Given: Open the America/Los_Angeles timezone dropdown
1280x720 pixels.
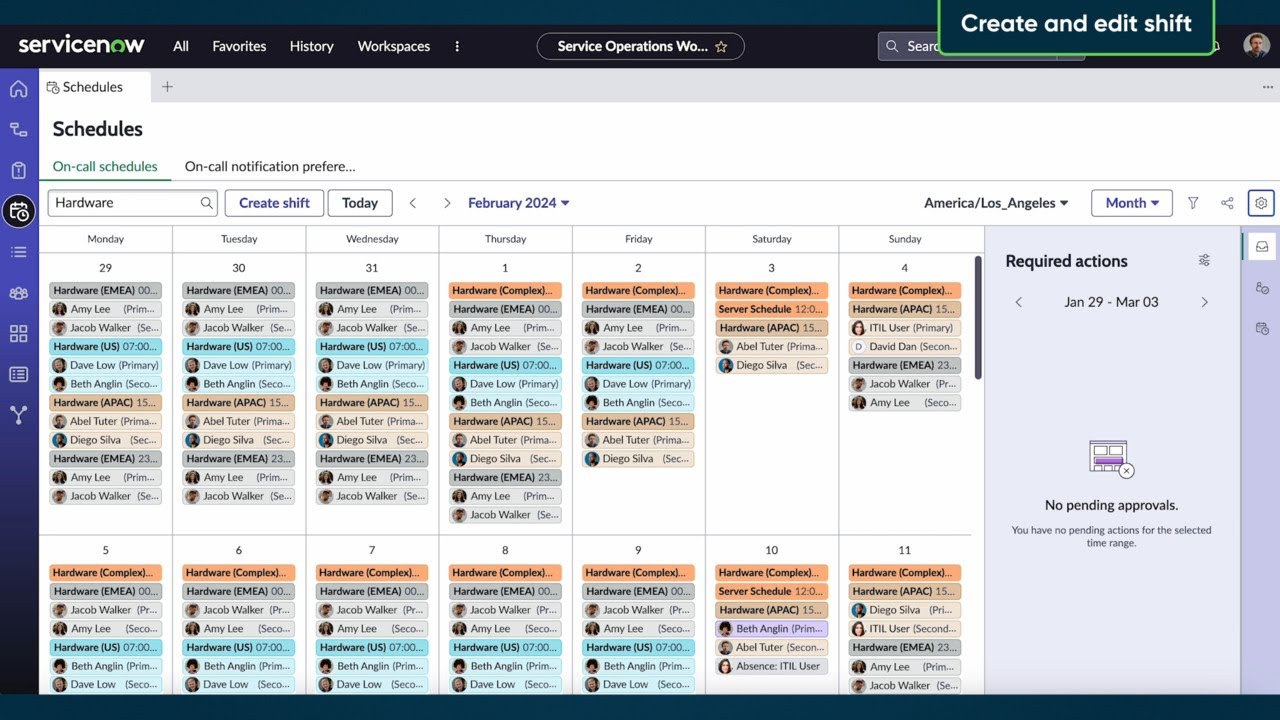Looking at the screenshot, I should (996, 202).
